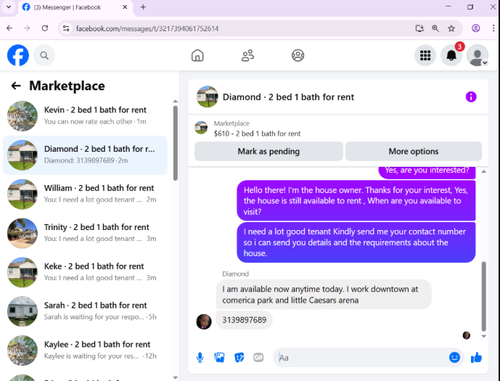
Task: Choose a sticker
Action: (x=239, y=358)
